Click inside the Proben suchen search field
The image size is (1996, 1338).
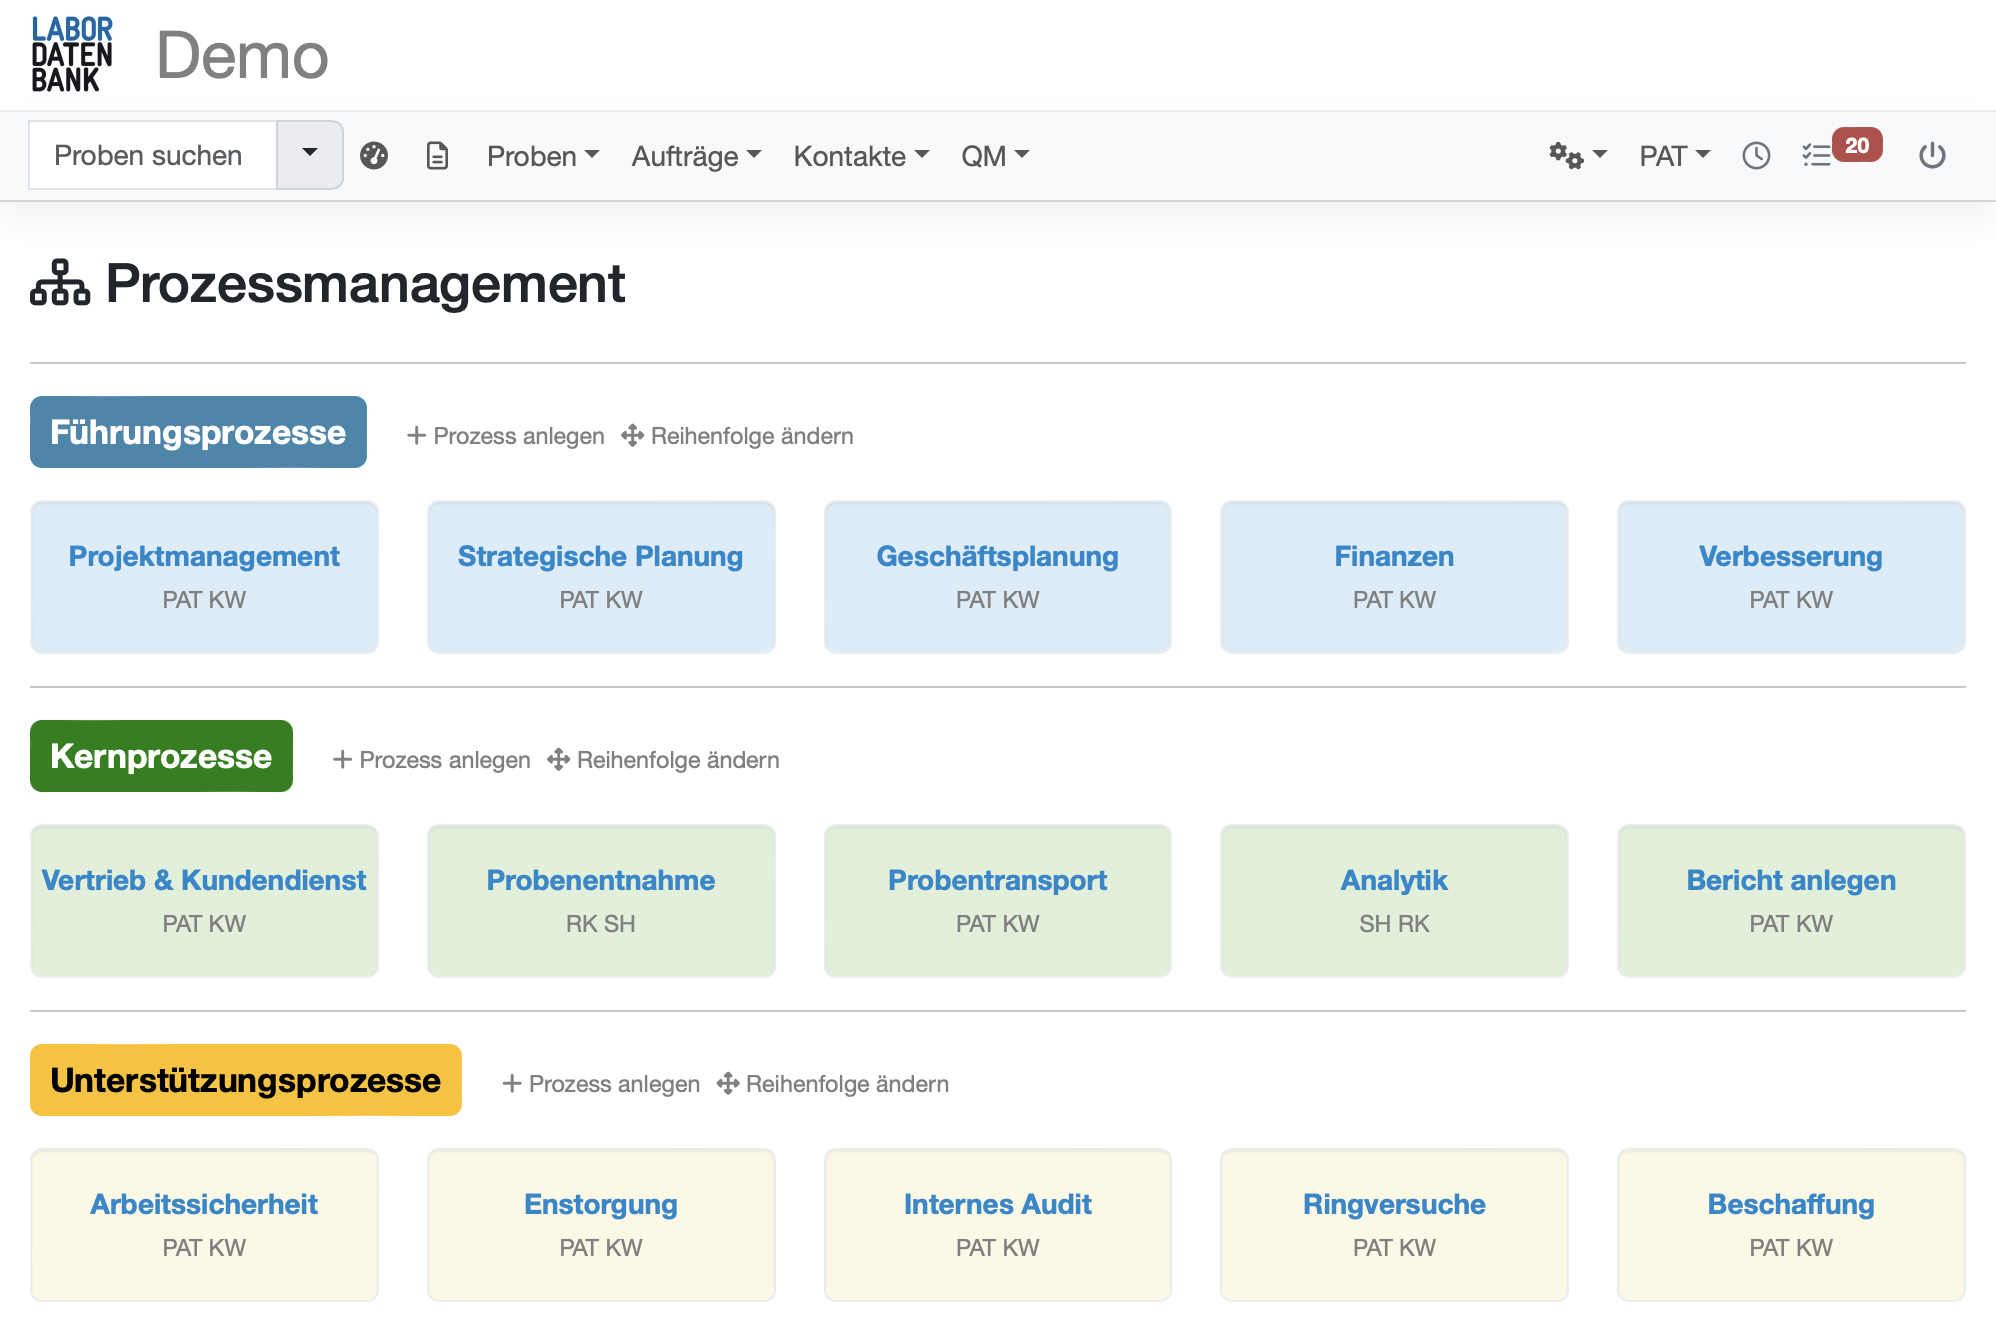click(152, 155)
